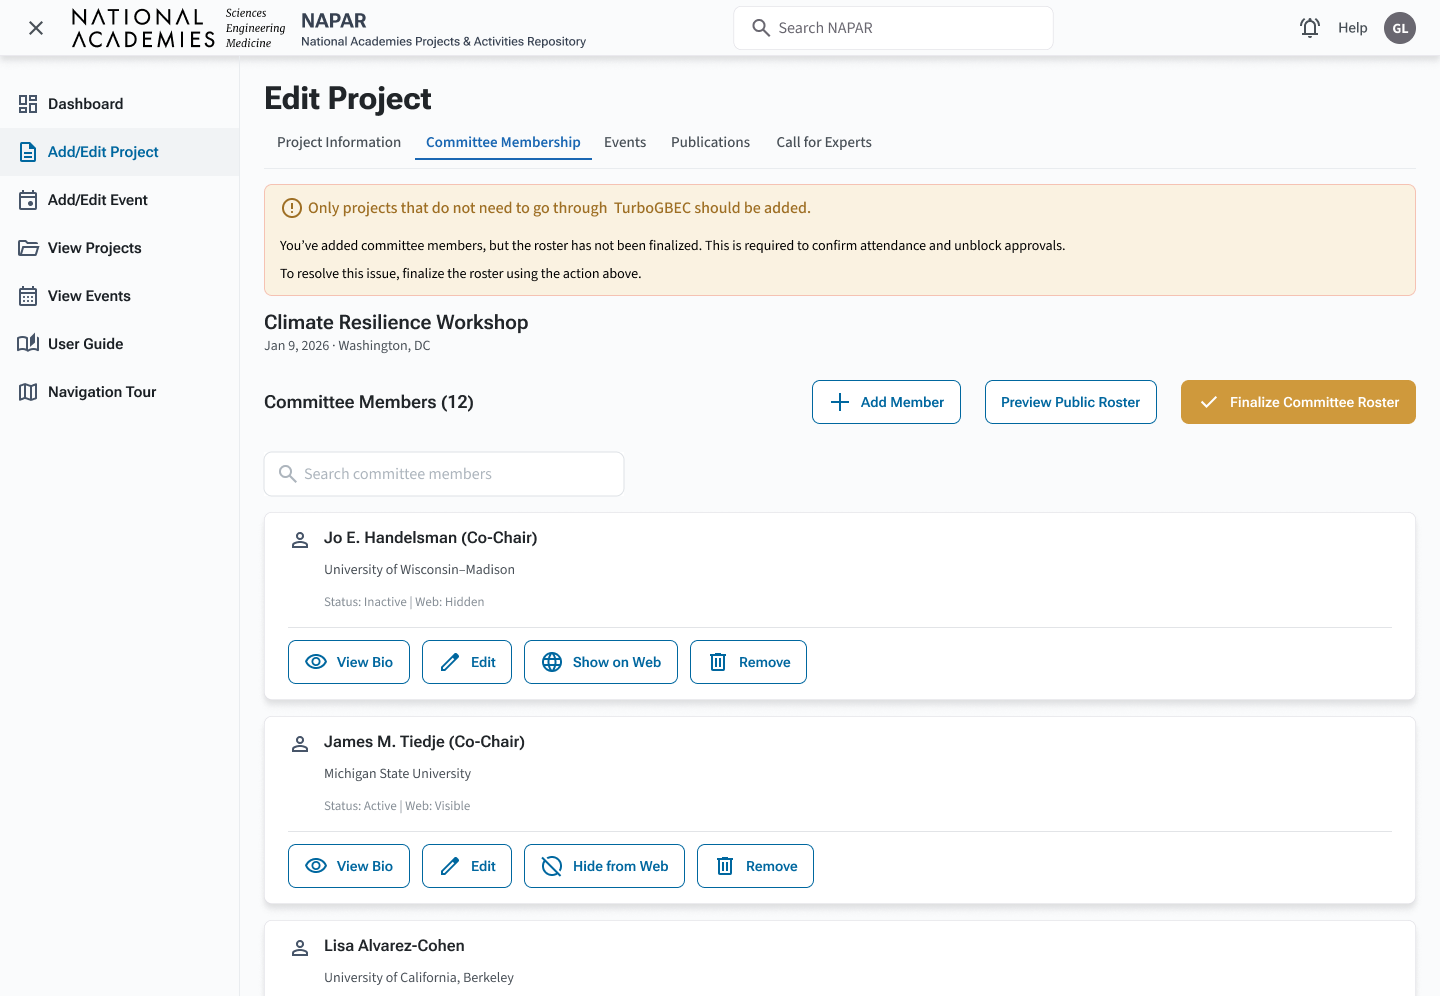Image resolution: width=1440 pixels, height=996 pixels.
Task: Start the Navigation Tour
Action: (101, 392)
